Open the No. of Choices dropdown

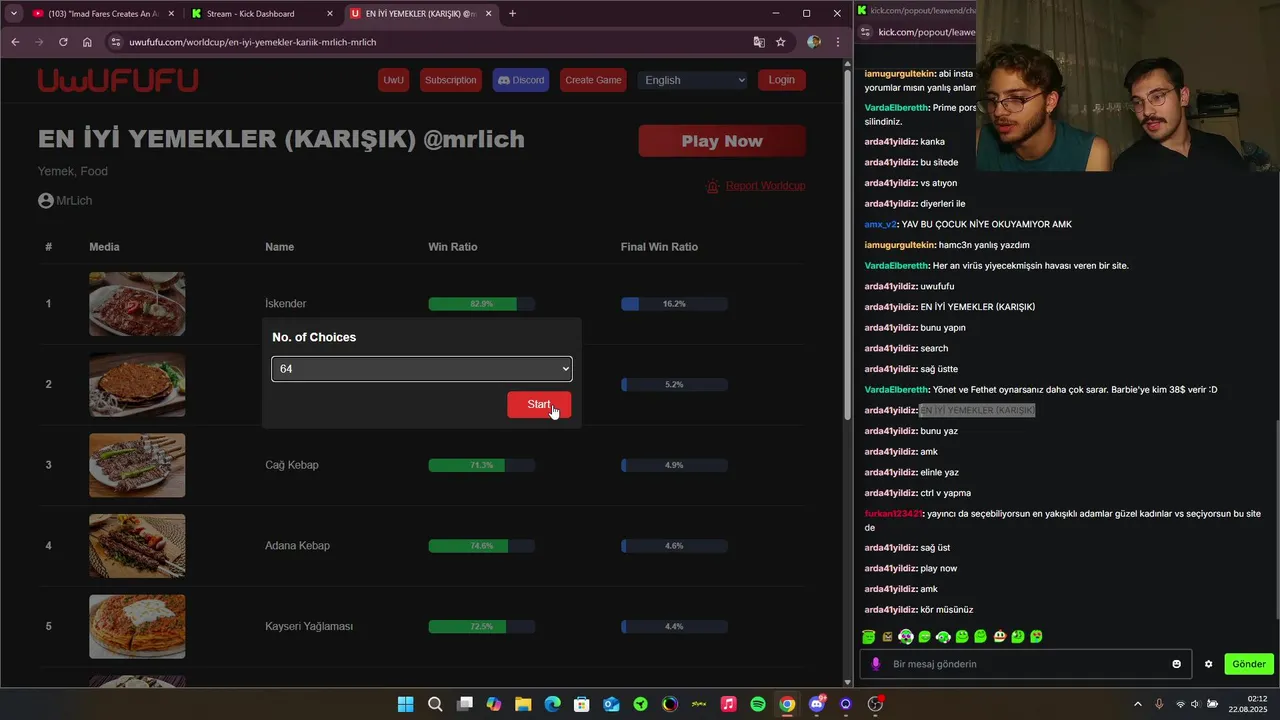coord(421,368)
